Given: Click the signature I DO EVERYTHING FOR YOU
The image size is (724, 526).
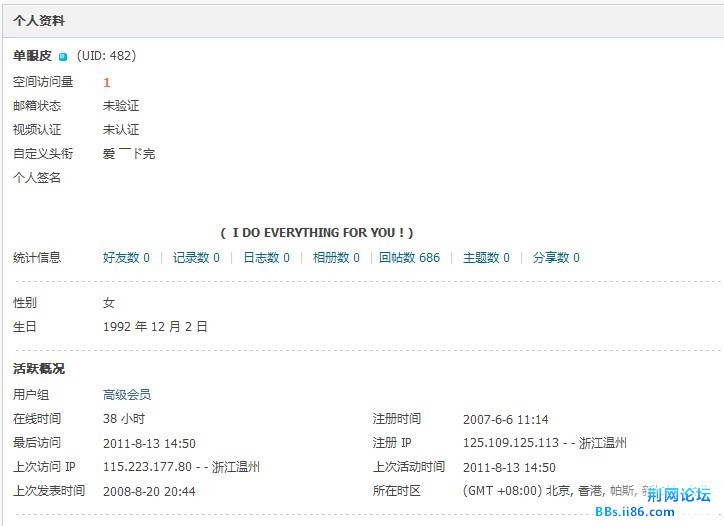Looking at the screenshot, I should [x=317, y=233].
